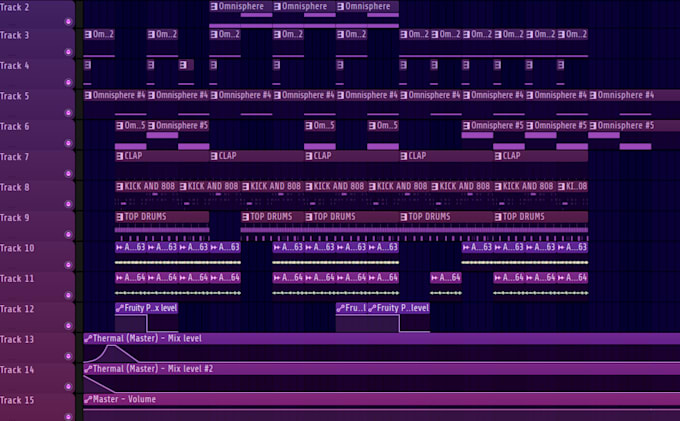Open automation icon menu of Master - Volume clip

(88, 399)
